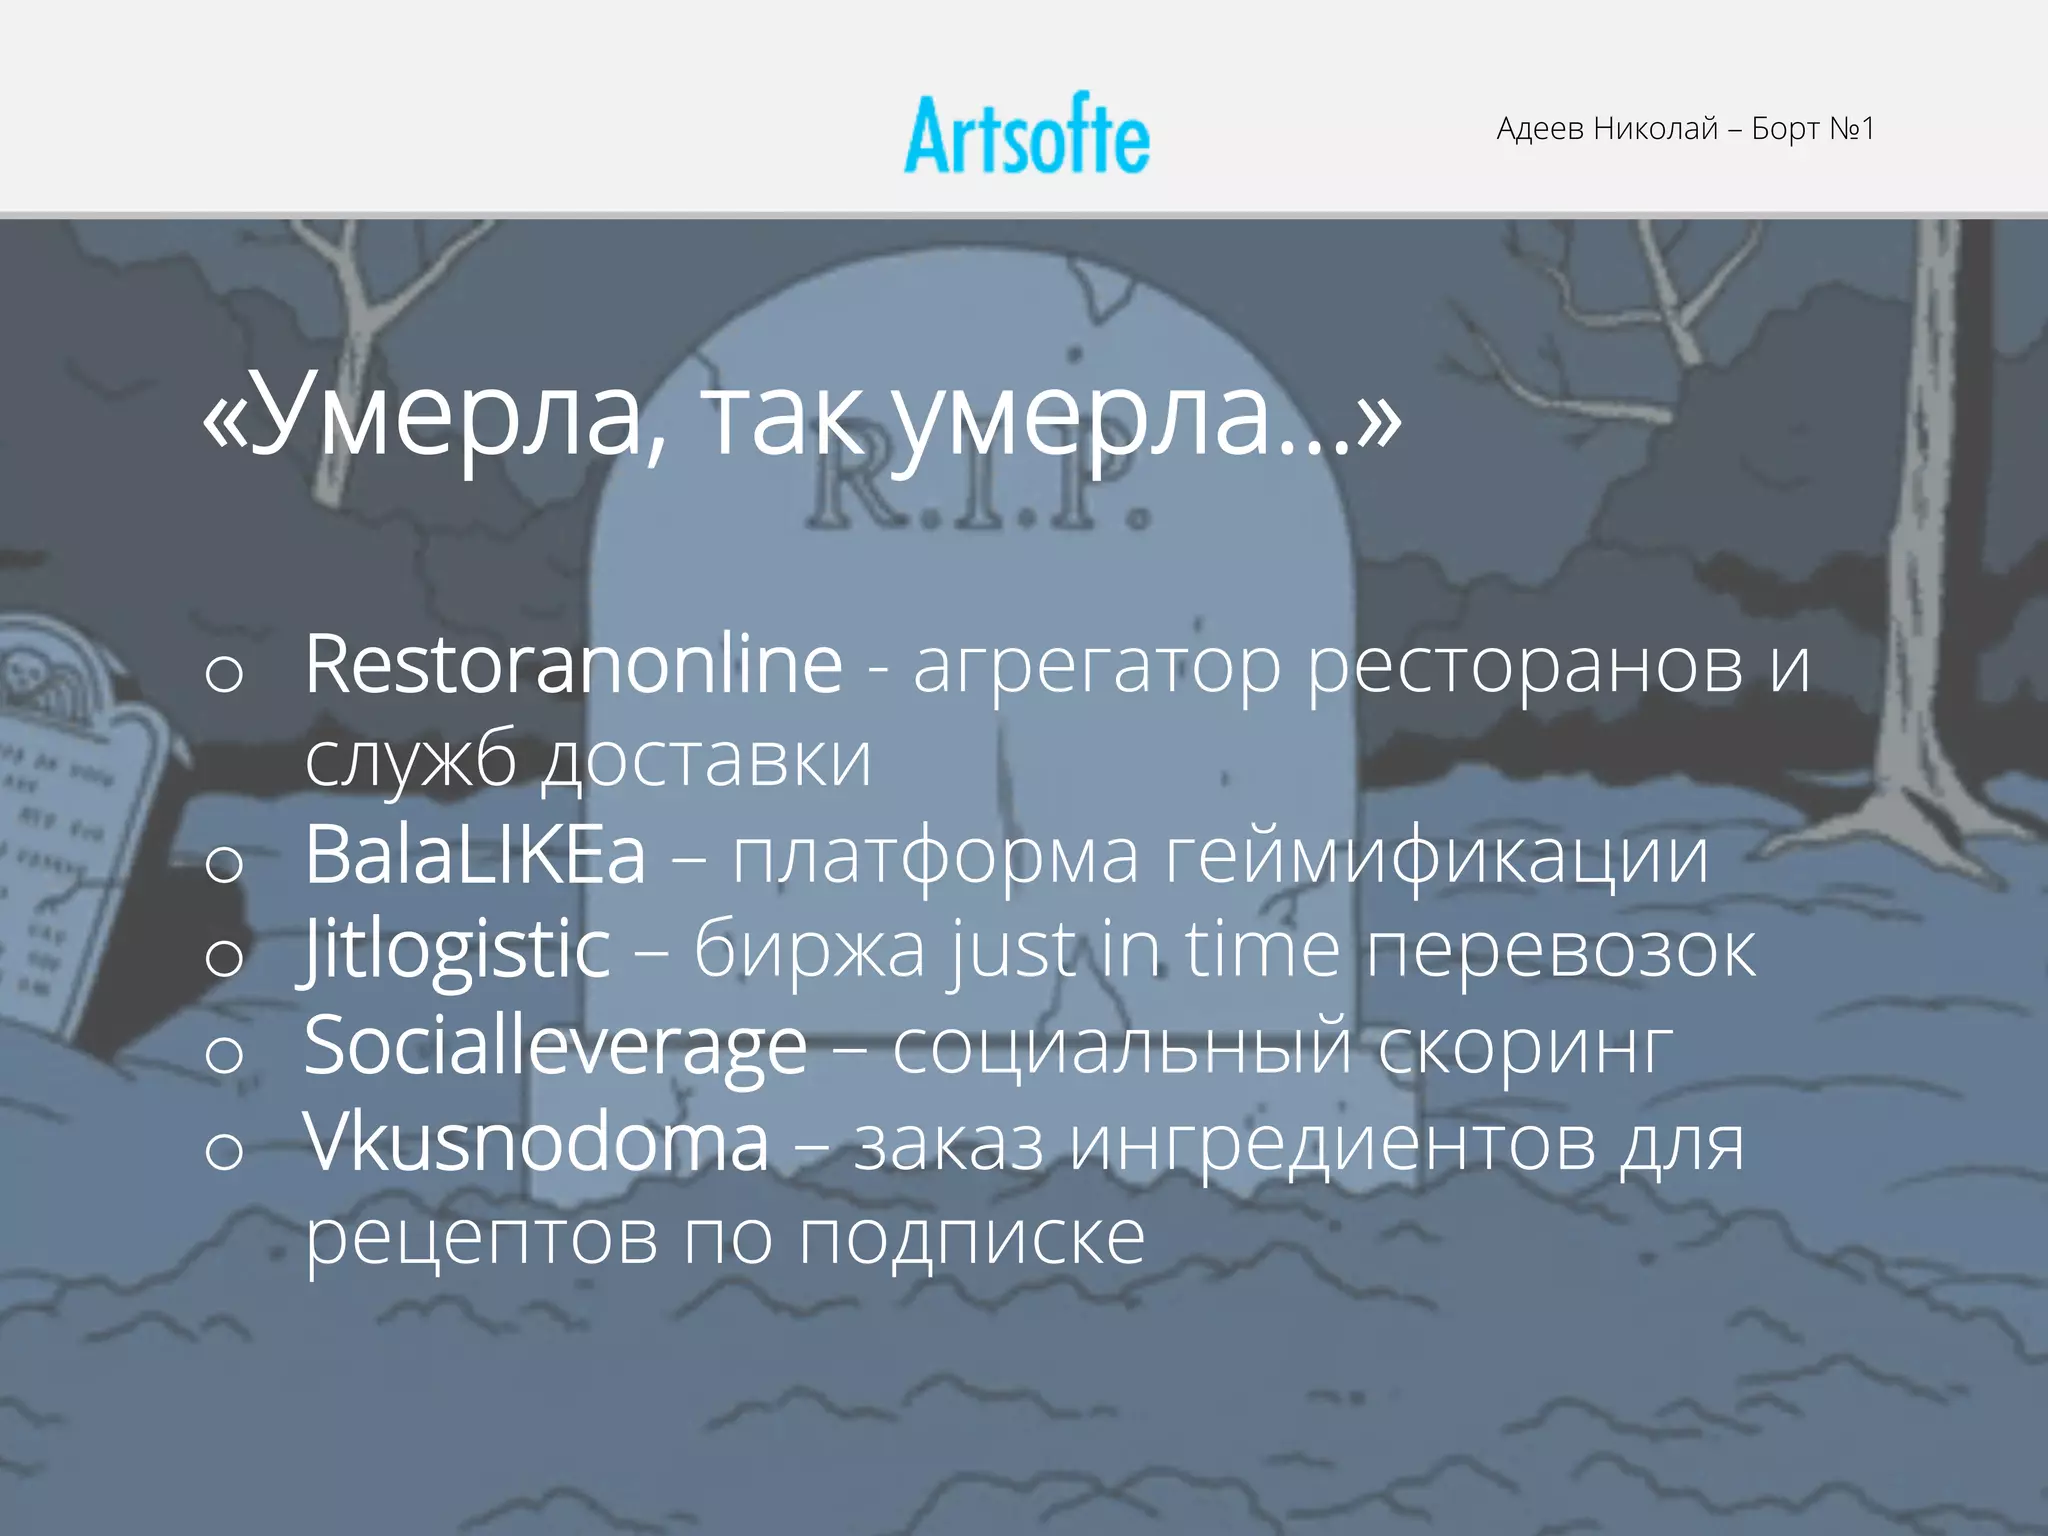Select header text 'Адеев Николай – Борт №1'
This screenshot has height=1536, width=2048.
pyautogui.click(x=1685, y=128)
